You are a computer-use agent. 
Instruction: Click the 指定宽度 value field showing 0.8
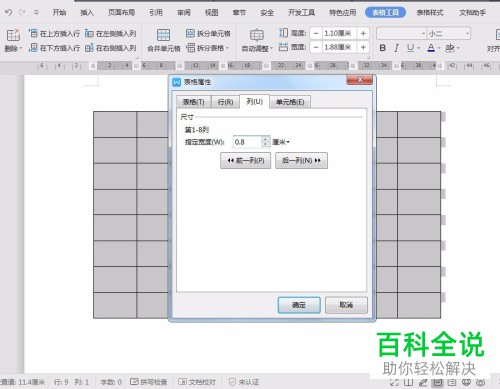pos(247,142)
